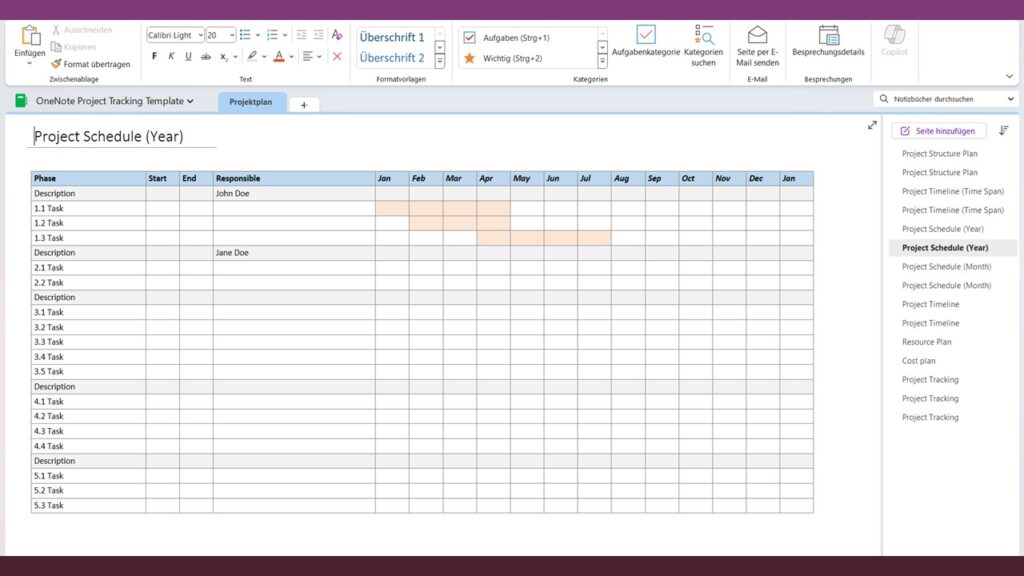Viewport: 1024px width, 576px height.
Task: Open the highlight color dropdown arrow
Action: coord(264,57)
